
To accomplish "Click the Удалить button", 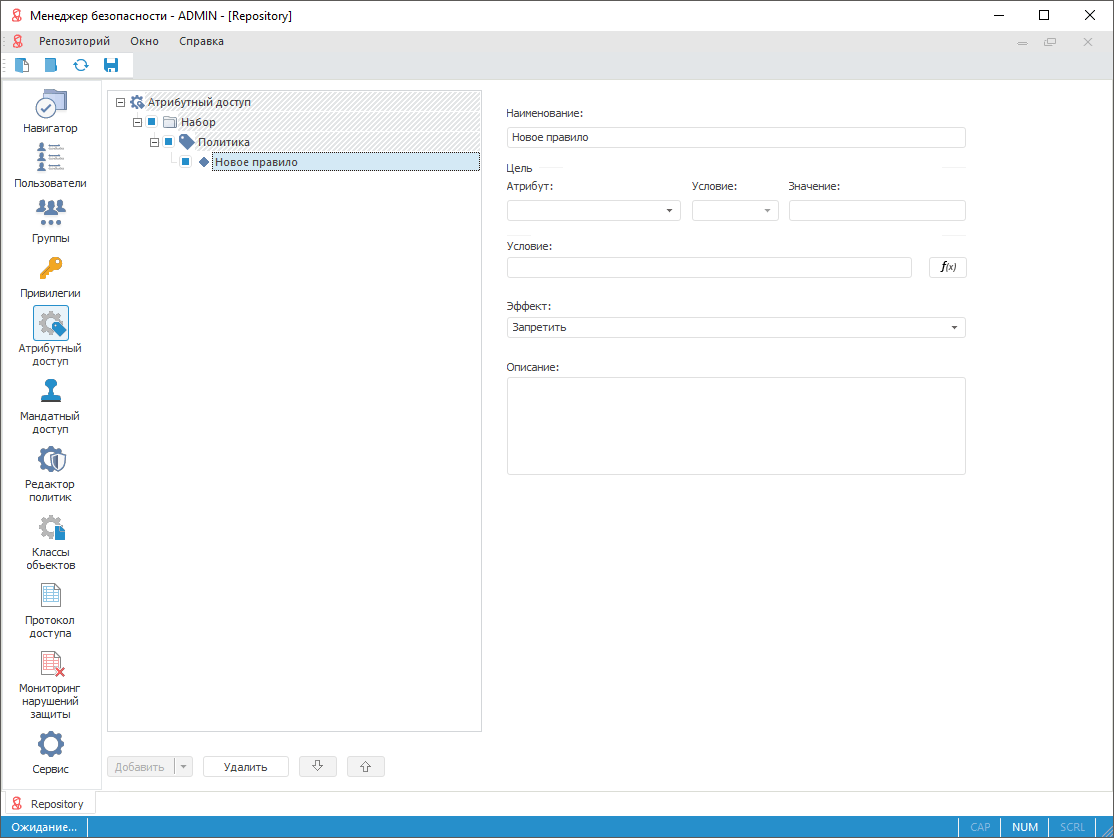I will point(245,767).
